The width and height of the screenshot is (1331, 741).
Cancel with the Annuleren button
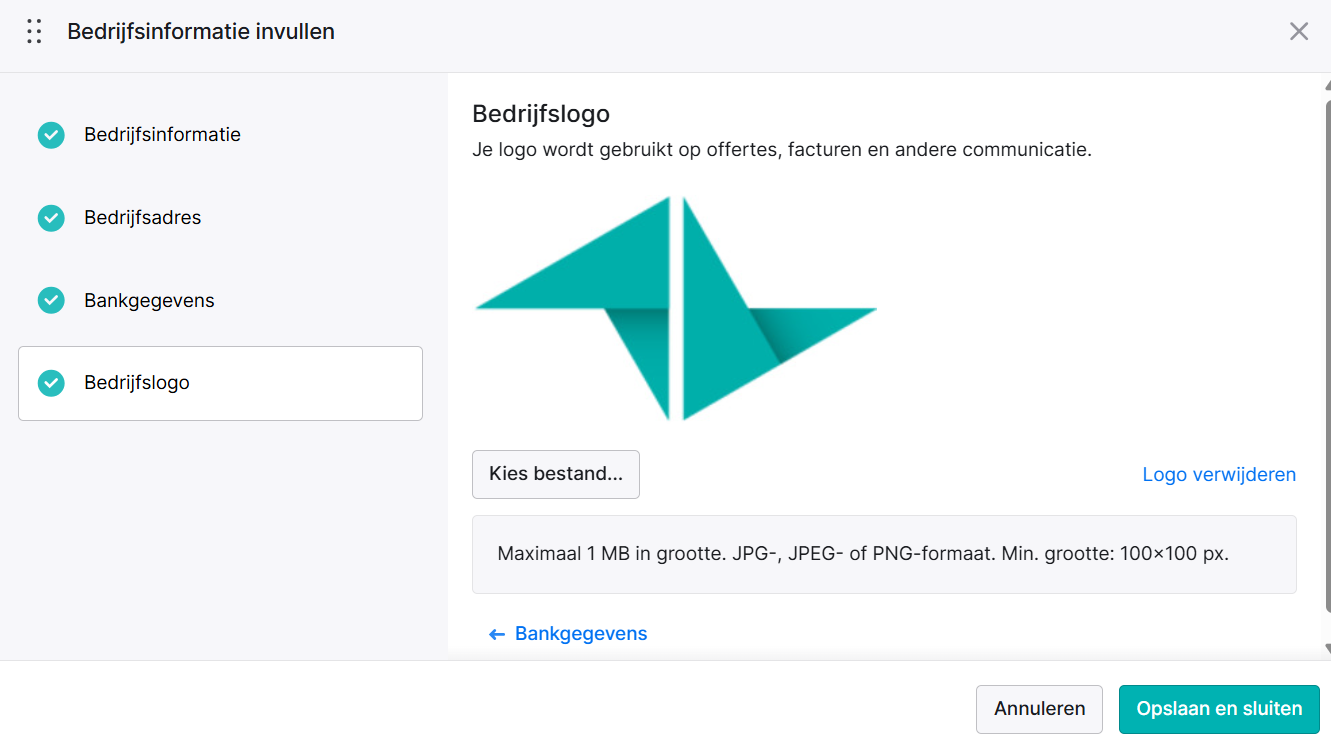[1039, 709]
